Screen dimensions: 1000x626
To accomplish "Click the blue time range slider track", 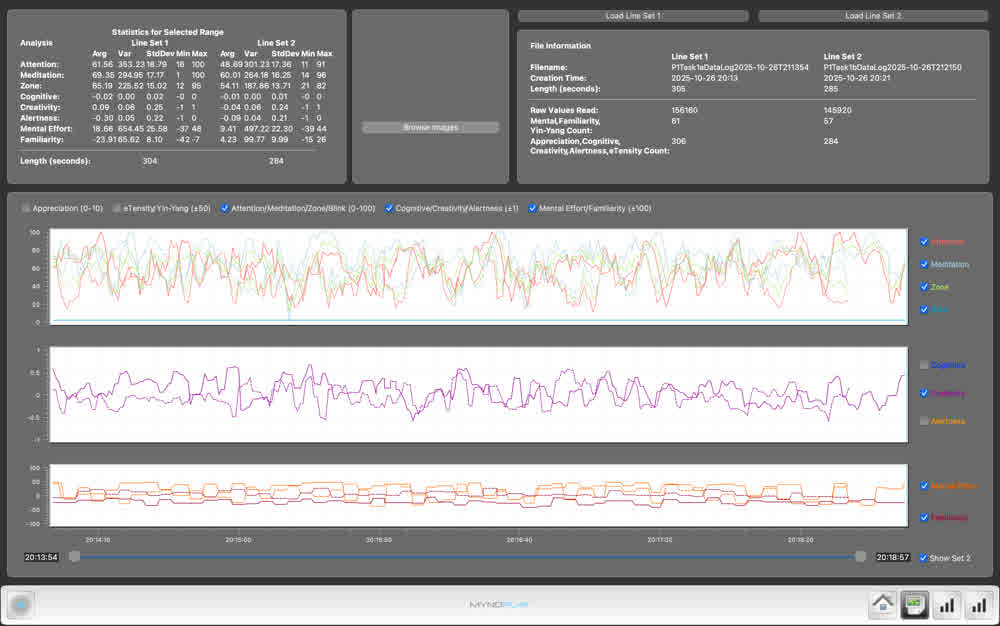I will pyautogui.click(x=467, y=557).
